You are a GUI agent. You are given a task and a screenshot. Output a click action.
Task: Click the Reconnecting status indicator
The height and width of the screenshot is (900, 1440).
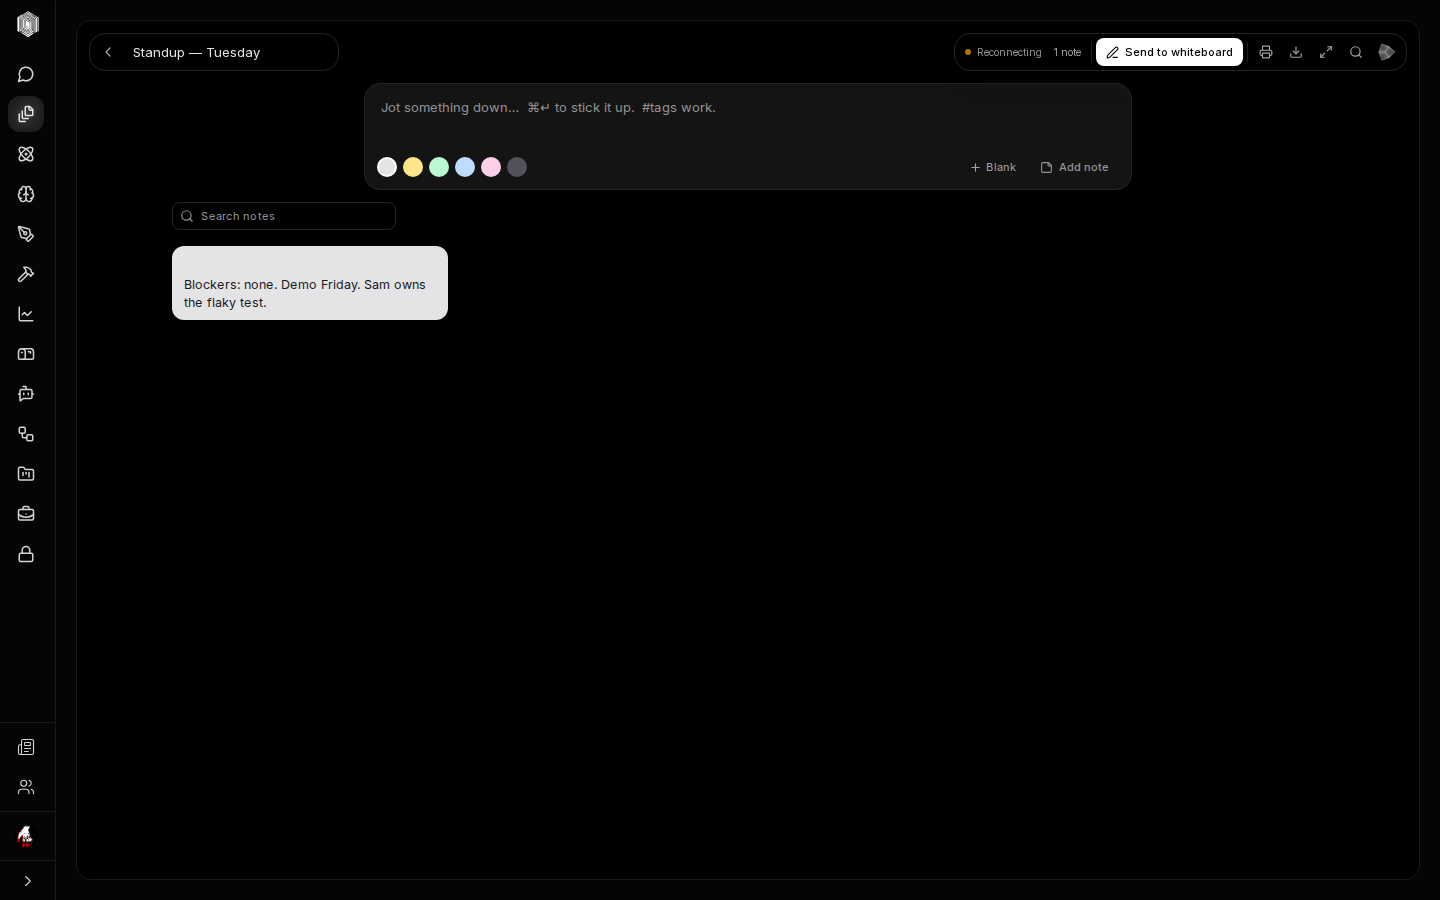pos(1003,52)
